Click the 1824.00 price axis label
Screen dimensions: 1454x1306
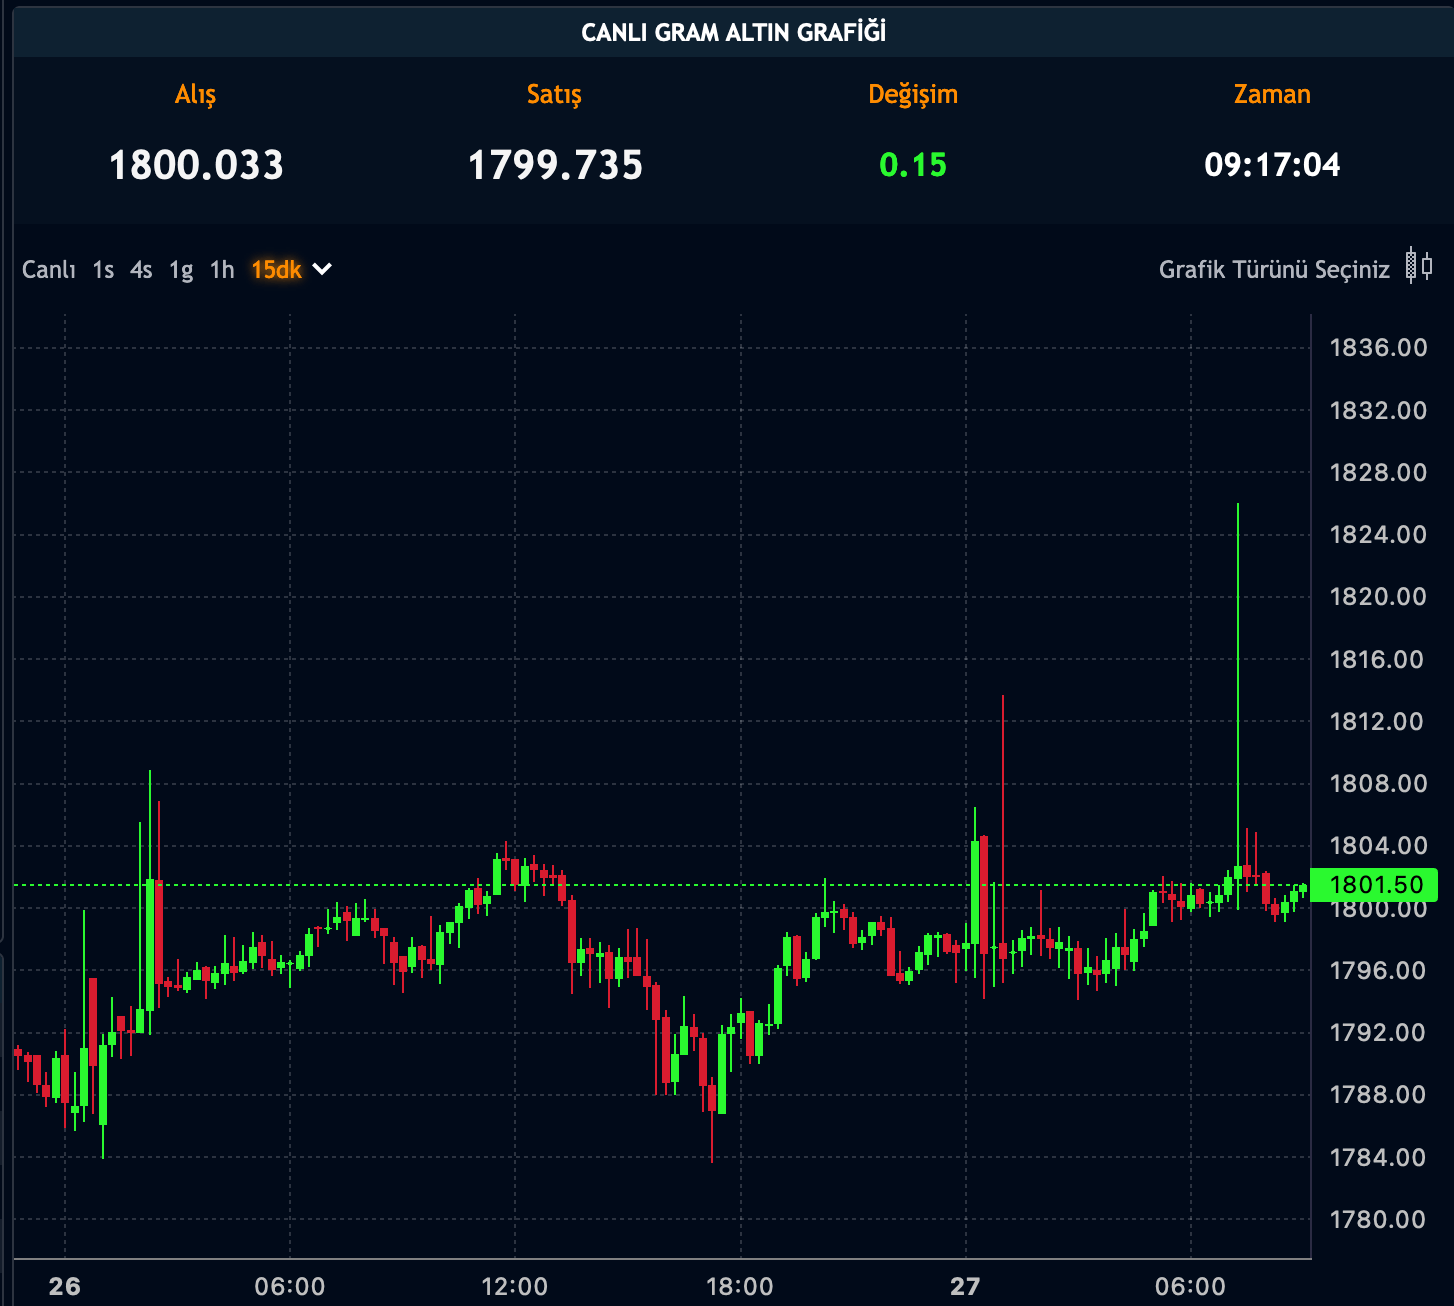1378,534
